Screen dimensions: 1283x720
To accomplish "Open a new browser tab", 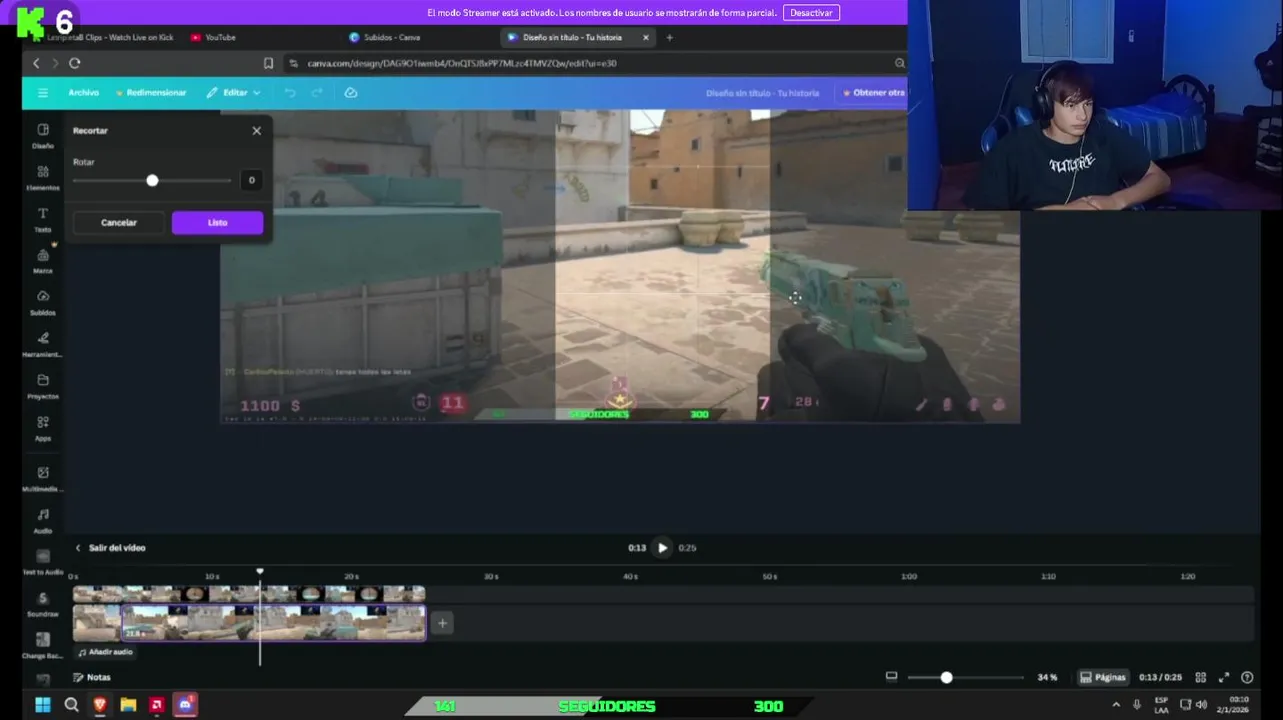I will pyautogui.click(x=670, y=38).
